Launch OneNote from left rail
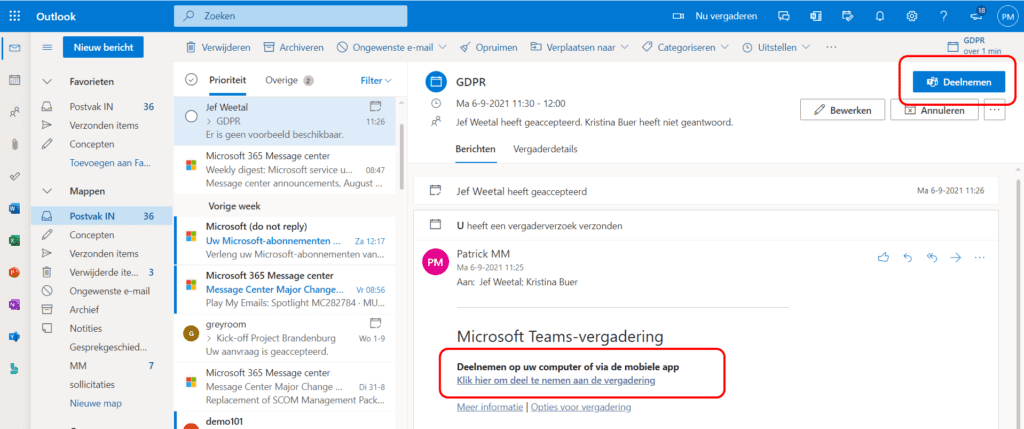The height and width of the screenshot is (429, 1024). tap(14, 304)
